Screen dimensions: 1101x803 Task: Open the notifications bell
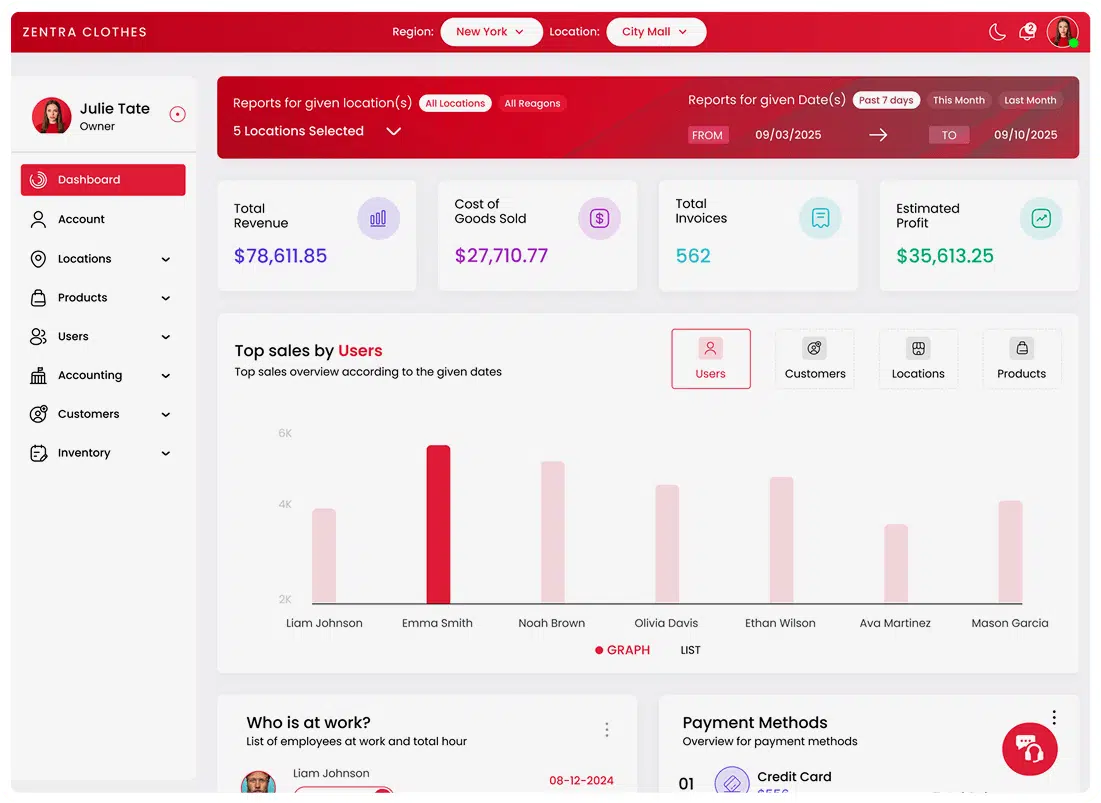point(1026,31)
